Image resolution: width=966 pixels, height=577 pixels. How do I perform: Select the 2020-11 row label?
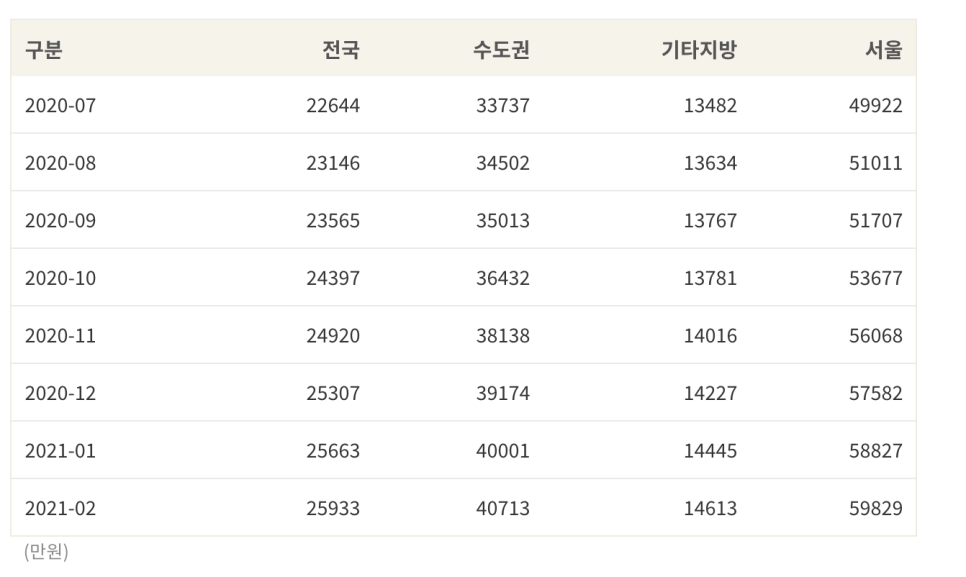(x=60, y=336)
